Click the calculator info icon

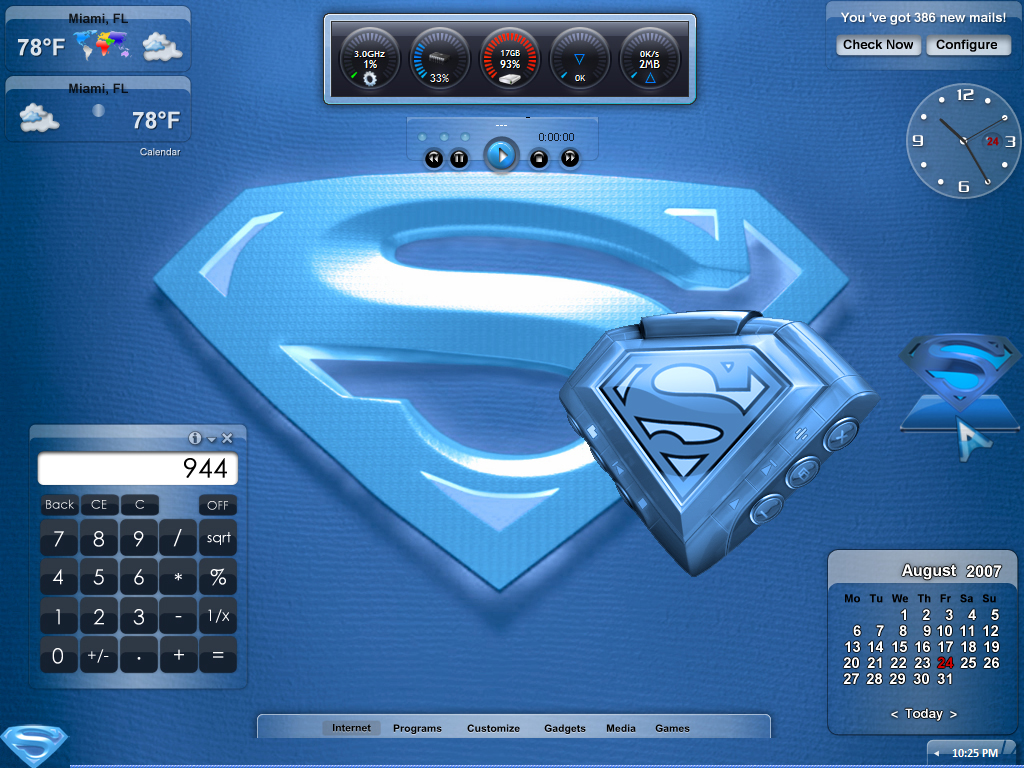pos(195,438)
